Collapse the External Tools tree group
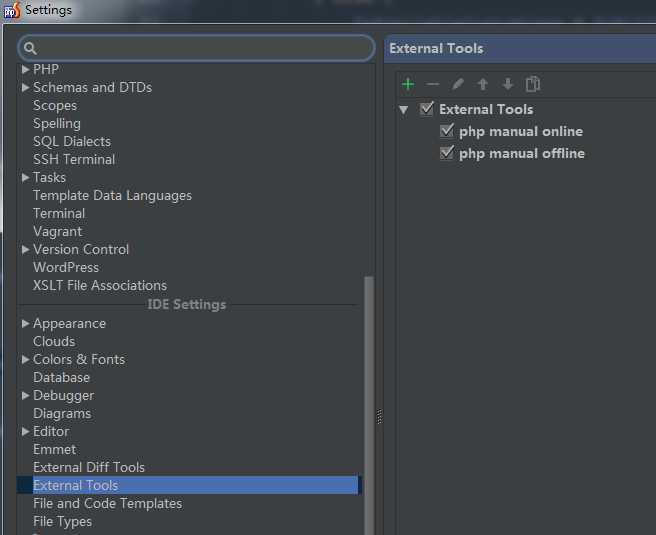The width and height of the screenshot is (656, 535). coord(404,110)
